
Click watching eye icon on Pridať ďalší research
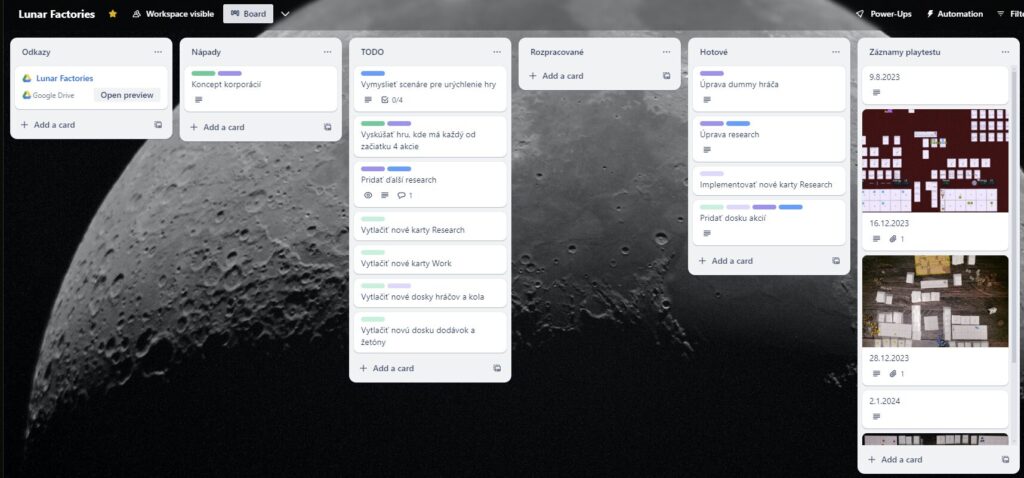368,195
